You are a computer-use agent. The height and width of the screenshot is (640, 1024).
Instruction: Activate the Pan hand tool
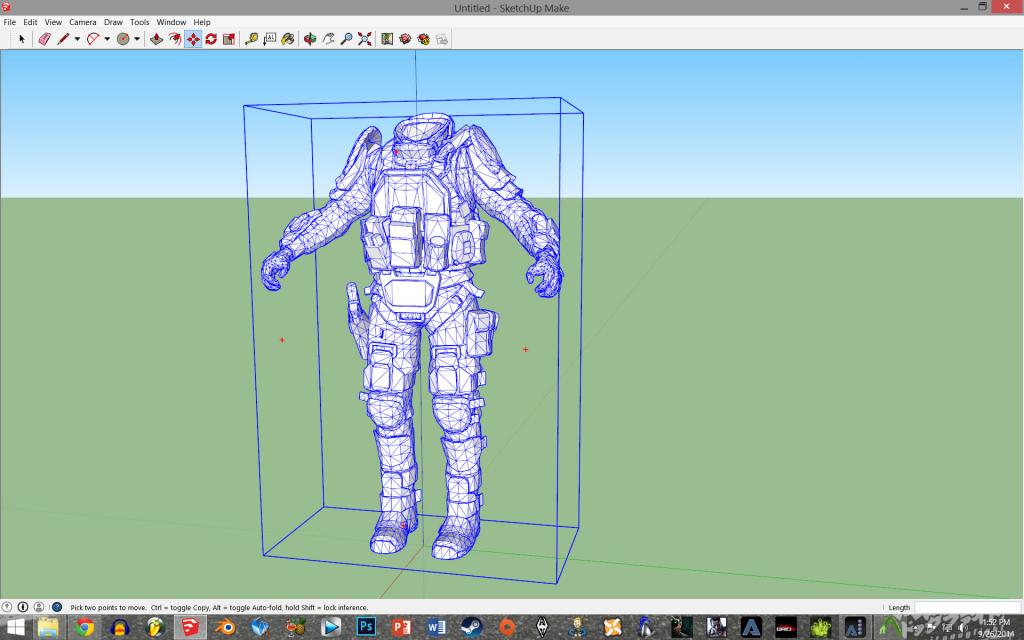[x=328, y=39]
